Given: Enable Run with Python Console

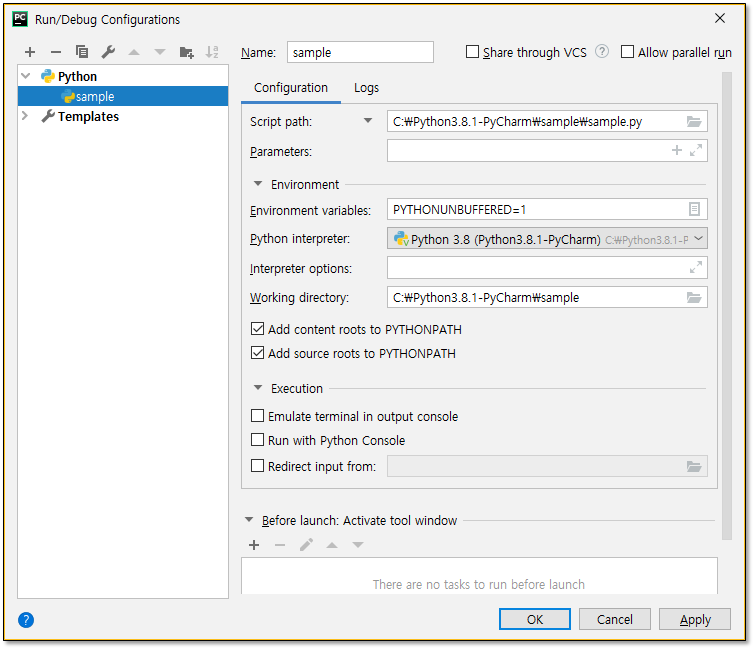Looking at the screenshot, I should [258, 440].
